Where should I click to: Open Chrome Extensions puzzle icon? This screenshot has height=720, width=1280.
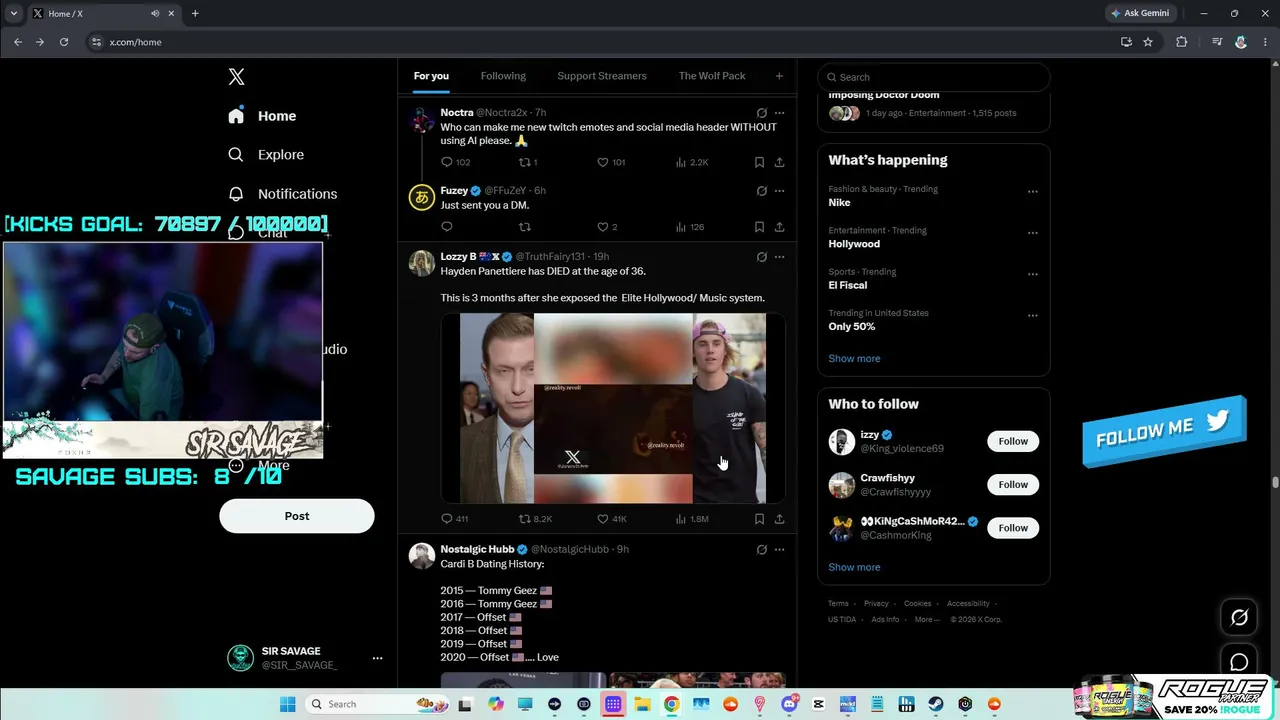(x=1181, y=42)
